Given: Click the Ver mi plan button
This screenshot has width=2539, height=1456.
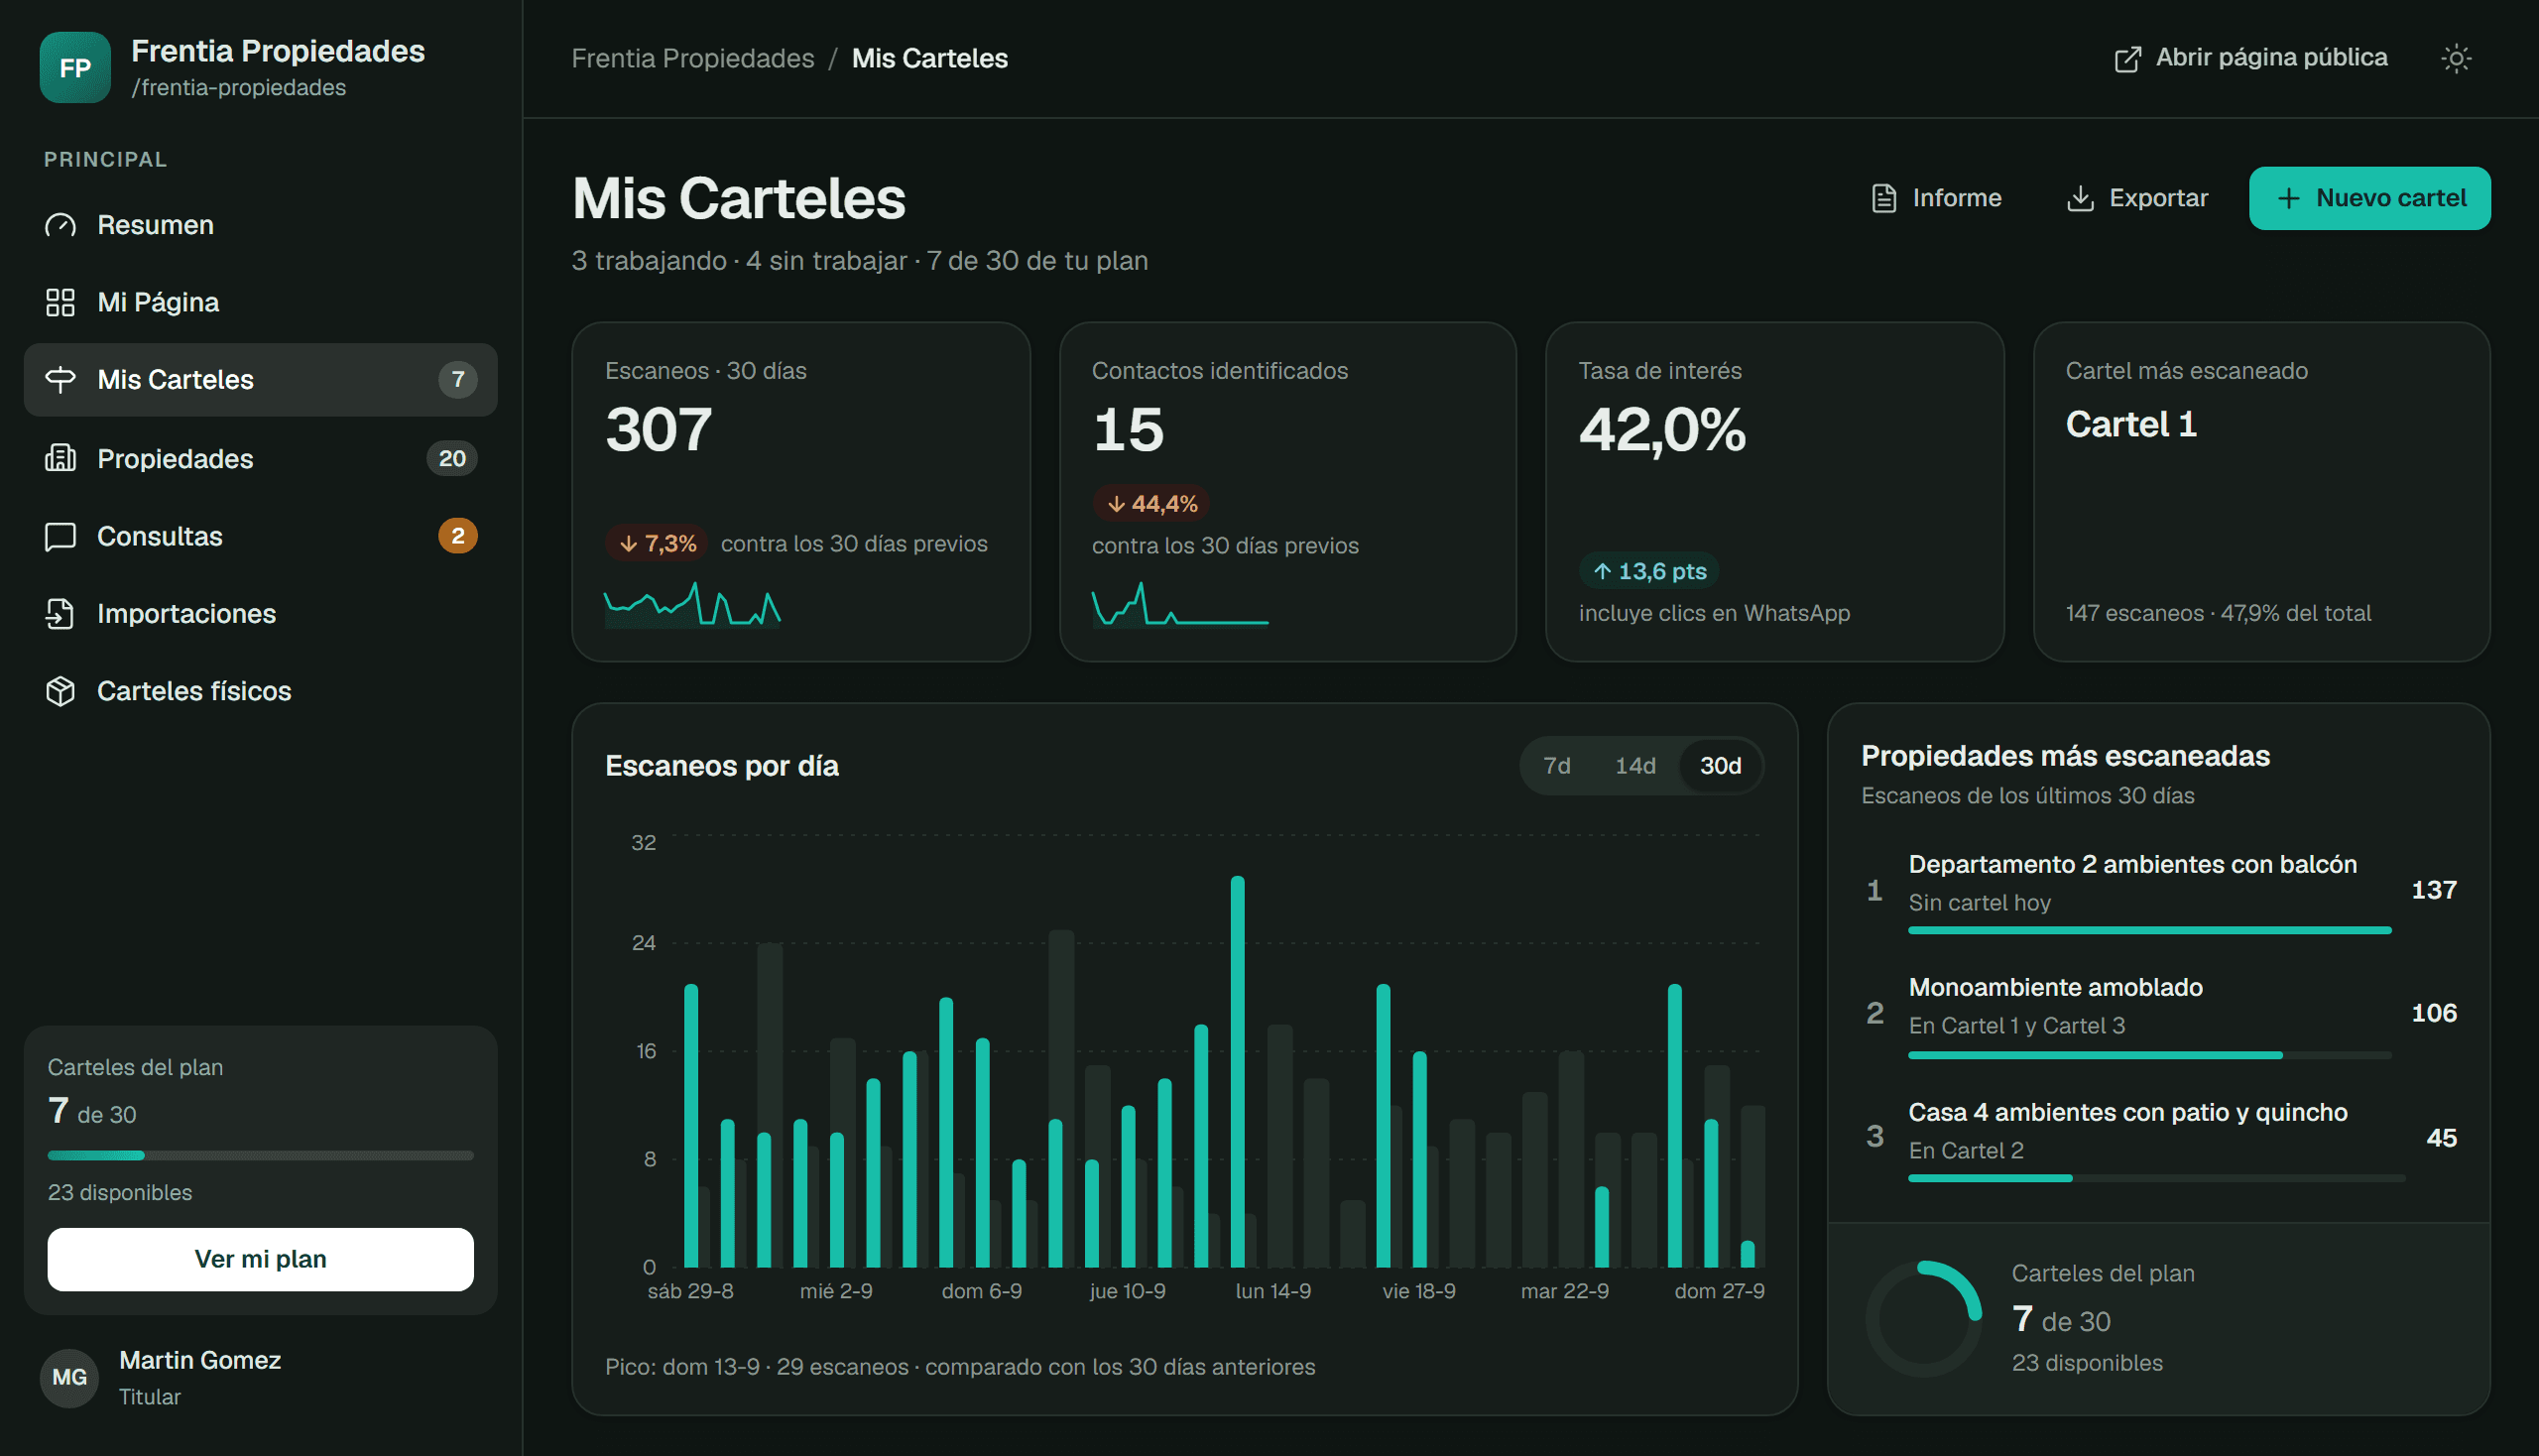Looking at the screenshot, I should tap(260, 1259).
